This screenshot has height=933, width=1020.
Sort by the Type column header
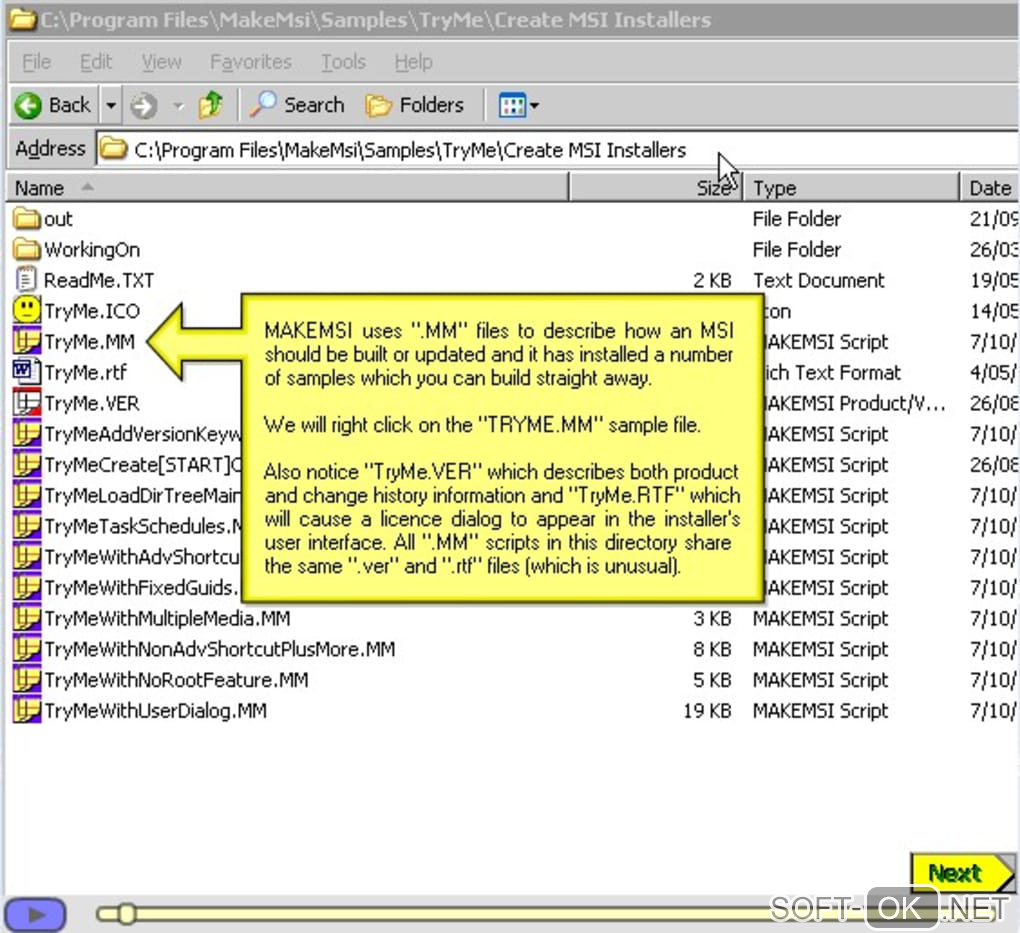[x=851, y=188]
